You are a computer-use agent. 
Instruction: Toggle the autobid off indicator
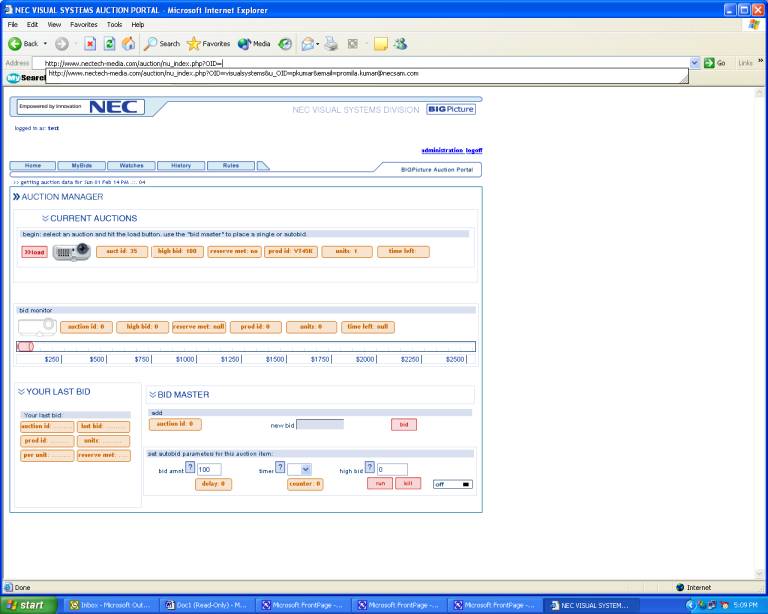[453, 484]
